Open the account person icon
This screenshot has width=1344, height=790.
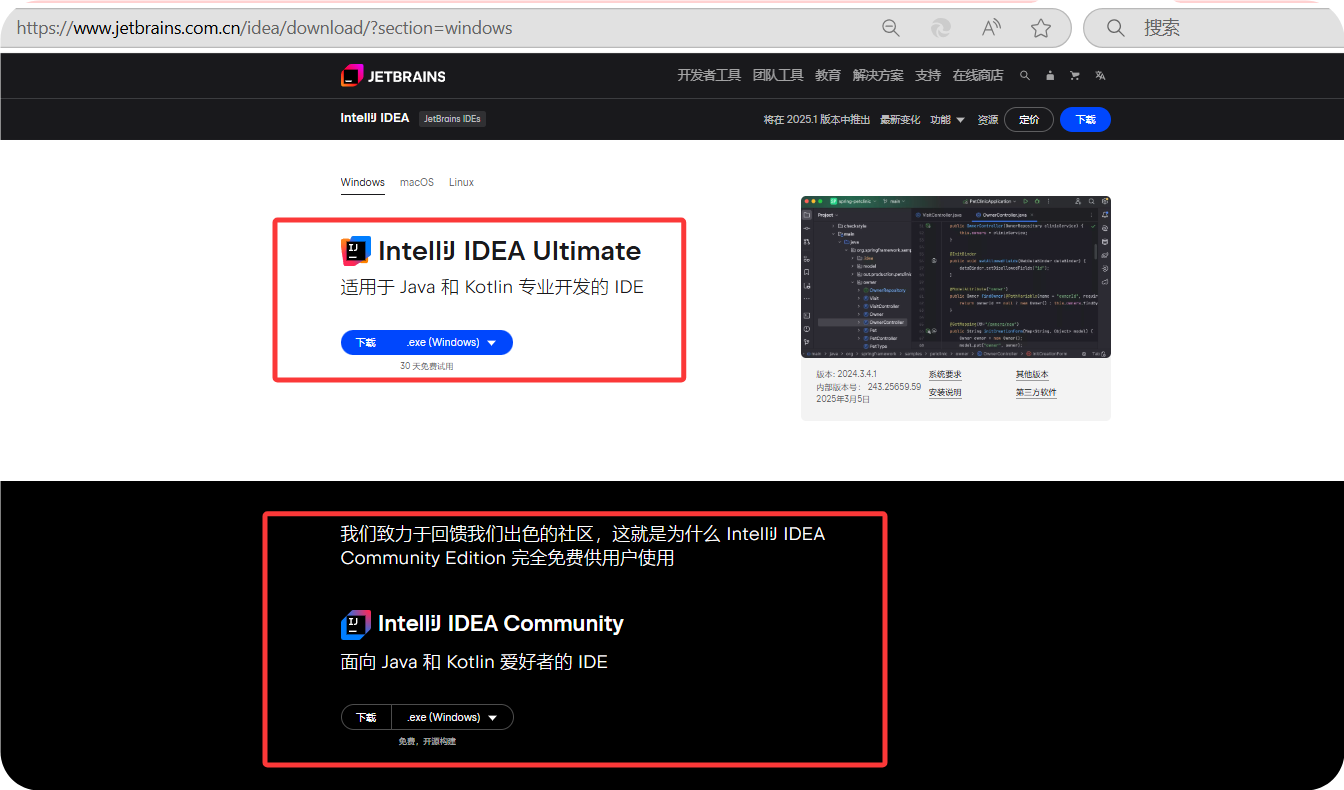click(x=1050, y=76)
